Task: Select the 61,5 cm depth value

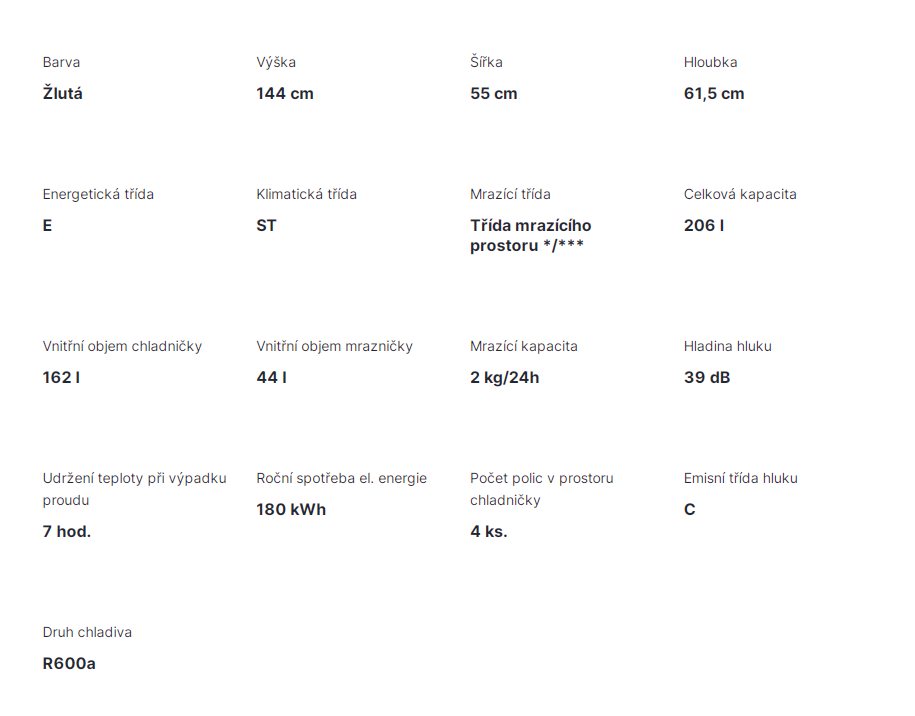Action: point(714,94)
